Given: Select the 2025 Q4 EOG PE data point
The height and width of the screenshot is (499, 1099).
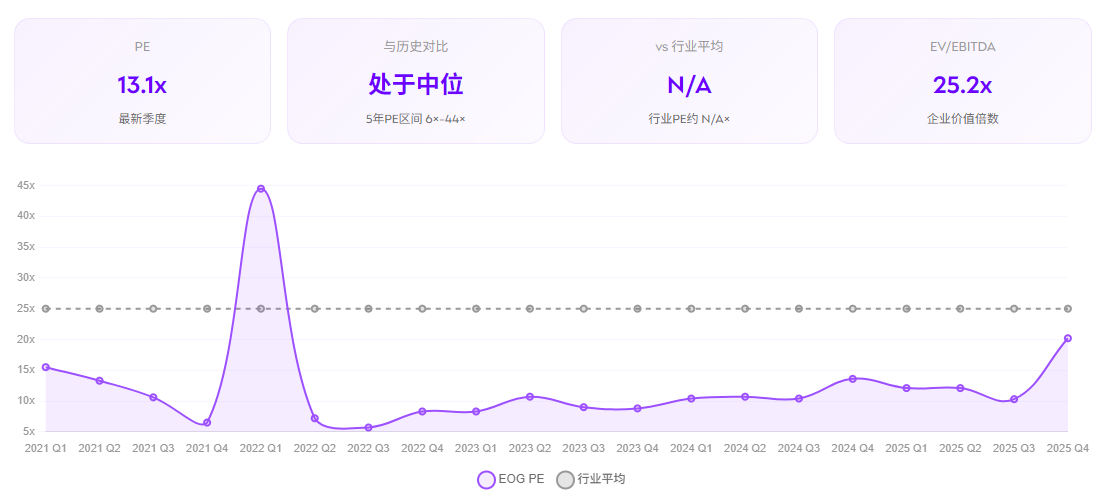Looking at the screenshot, I should (1067, 338).
